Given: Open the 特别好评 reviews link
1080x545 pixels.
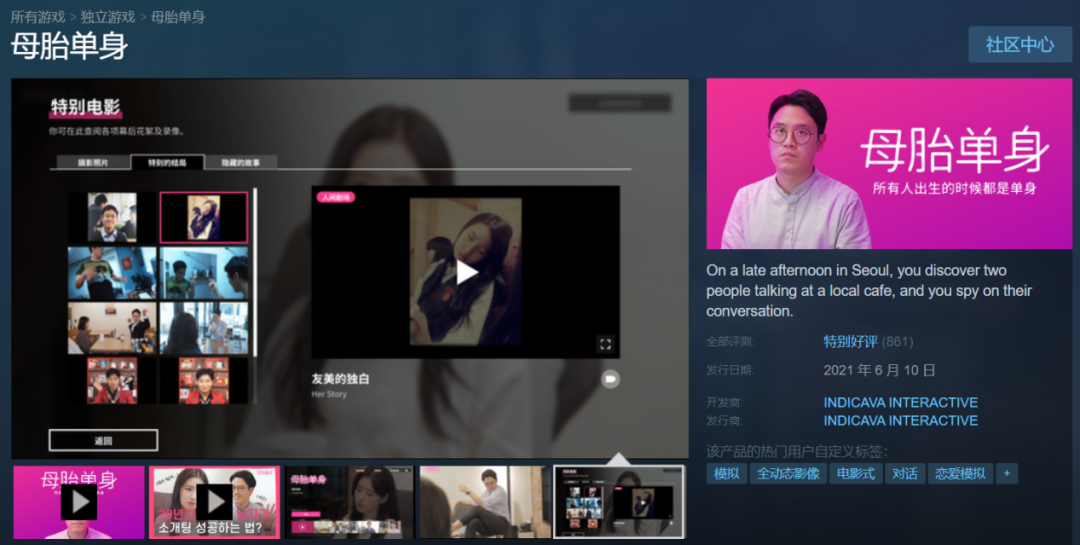Looking at the screenshot, I should [x=850, y=342].
